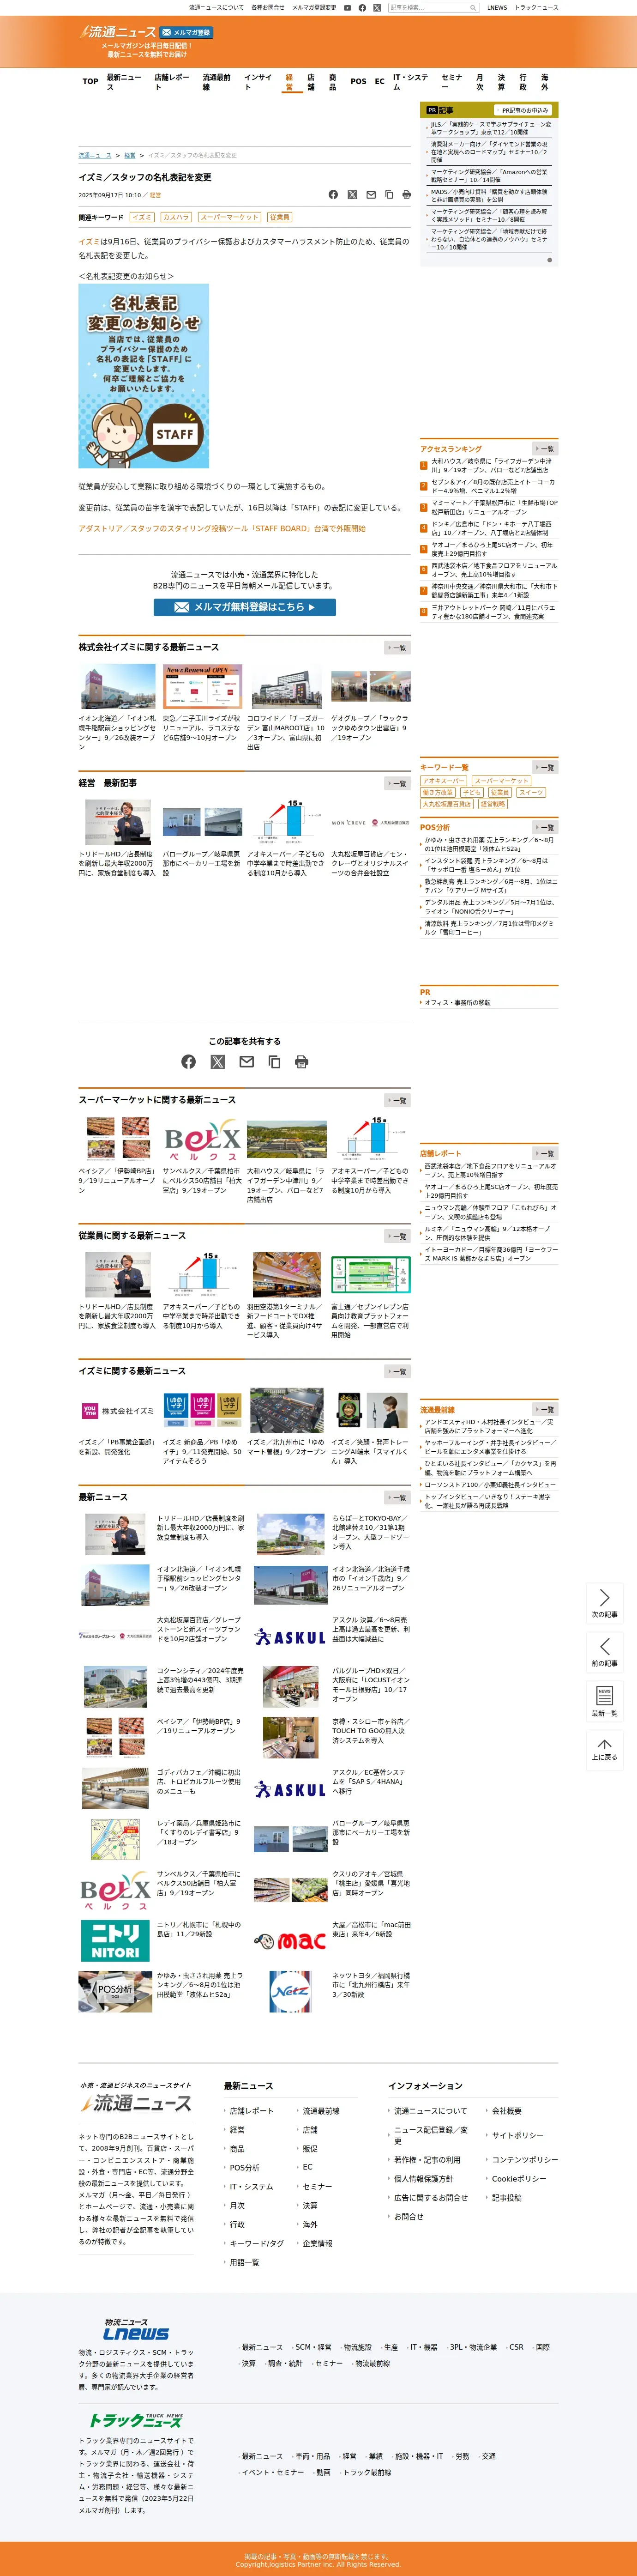This screenshot has height=2576, width=637.
Task: Copy the link icon below the article title
Action: click(x=388, y=194)
